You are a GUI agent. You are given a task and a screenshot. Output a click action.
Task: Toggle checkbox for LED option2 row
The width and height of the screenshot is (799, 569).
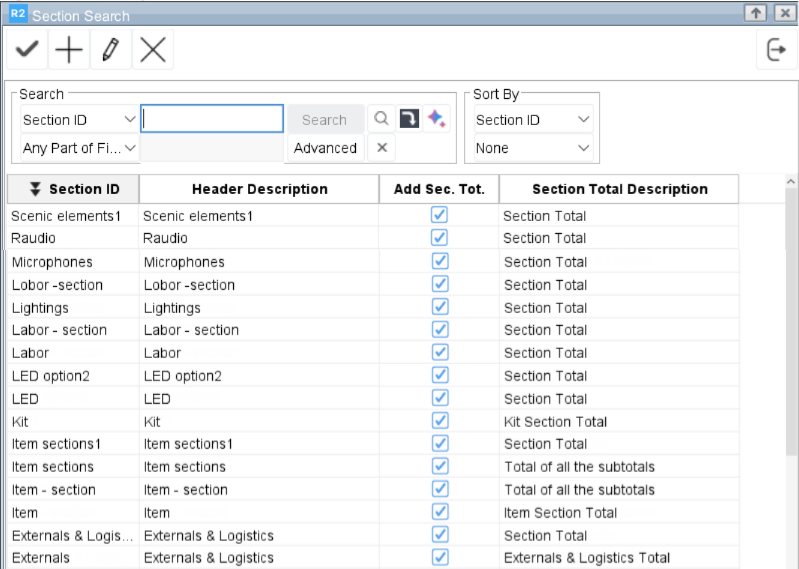(439, 375)
